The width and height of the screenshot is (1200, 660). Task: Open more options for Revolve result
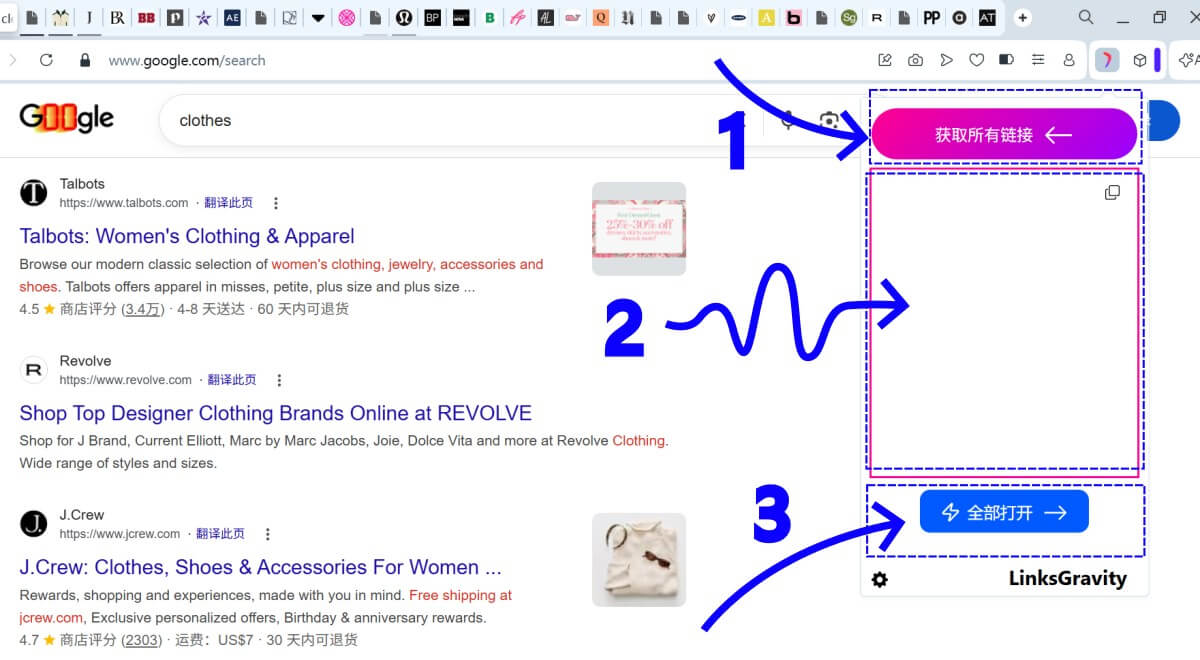[x=279, y=380]
